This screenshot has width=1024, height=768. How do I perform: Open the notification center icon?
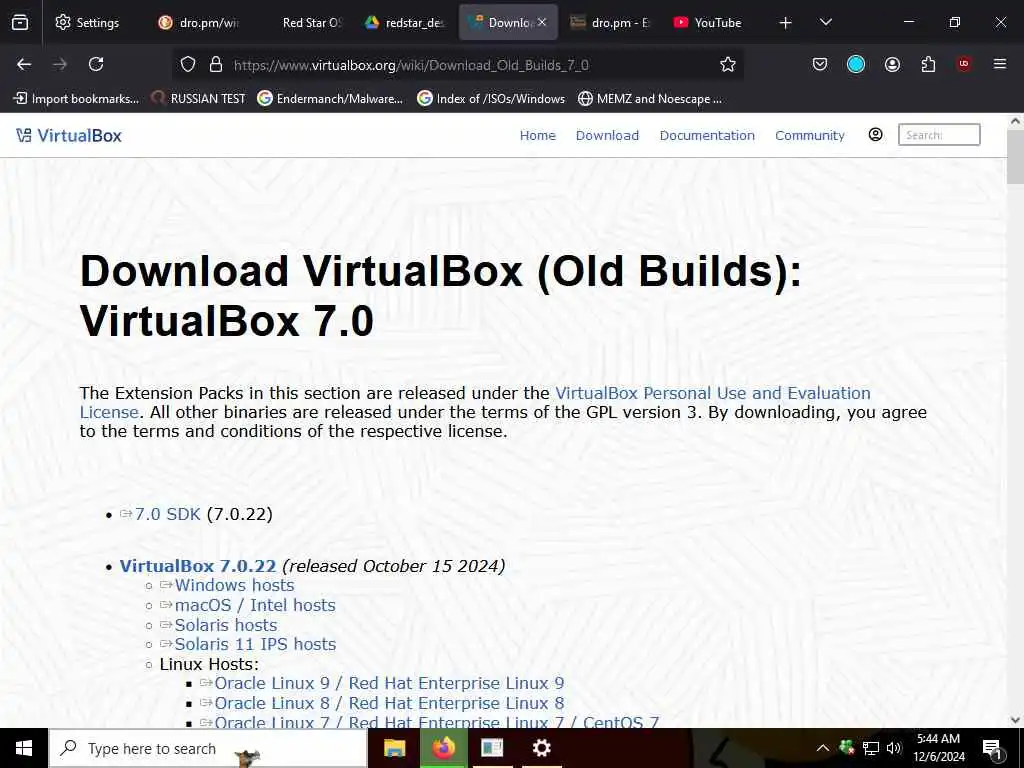[x=992, y=748]
